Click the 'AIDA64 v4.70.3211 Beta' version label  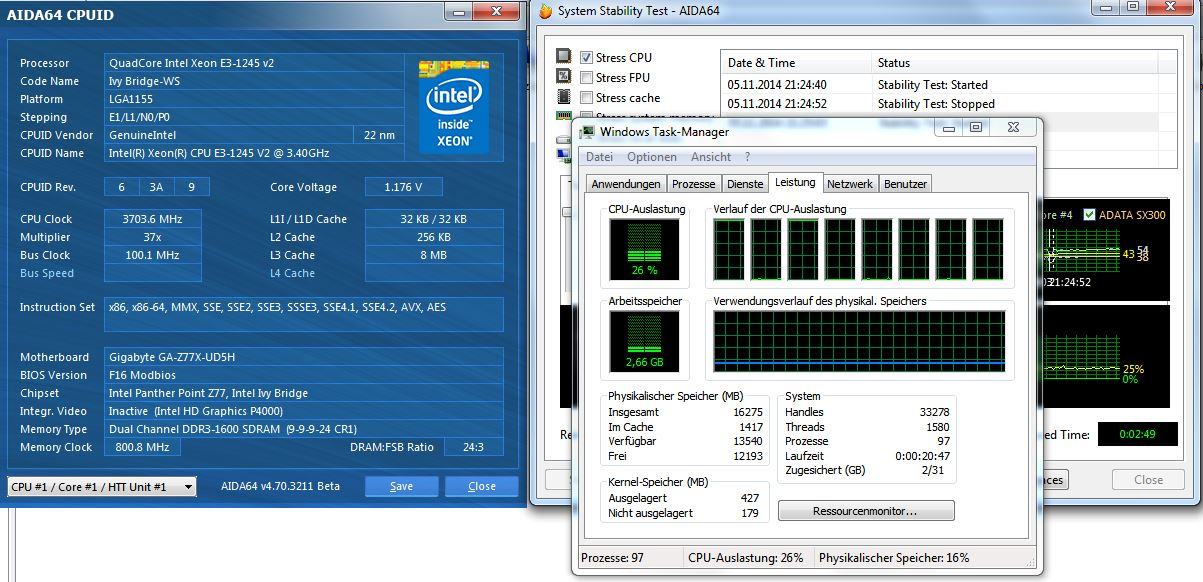280,486
